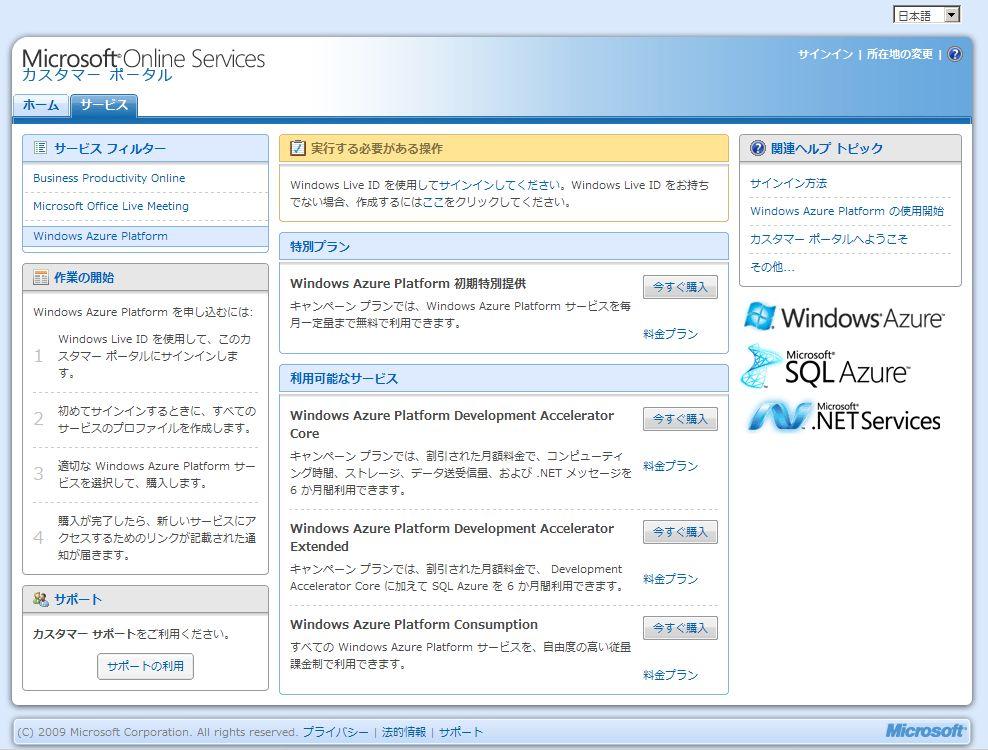
Task: Open Windows Azure Platform の使用開始 help topic
Action: point(847,211)
